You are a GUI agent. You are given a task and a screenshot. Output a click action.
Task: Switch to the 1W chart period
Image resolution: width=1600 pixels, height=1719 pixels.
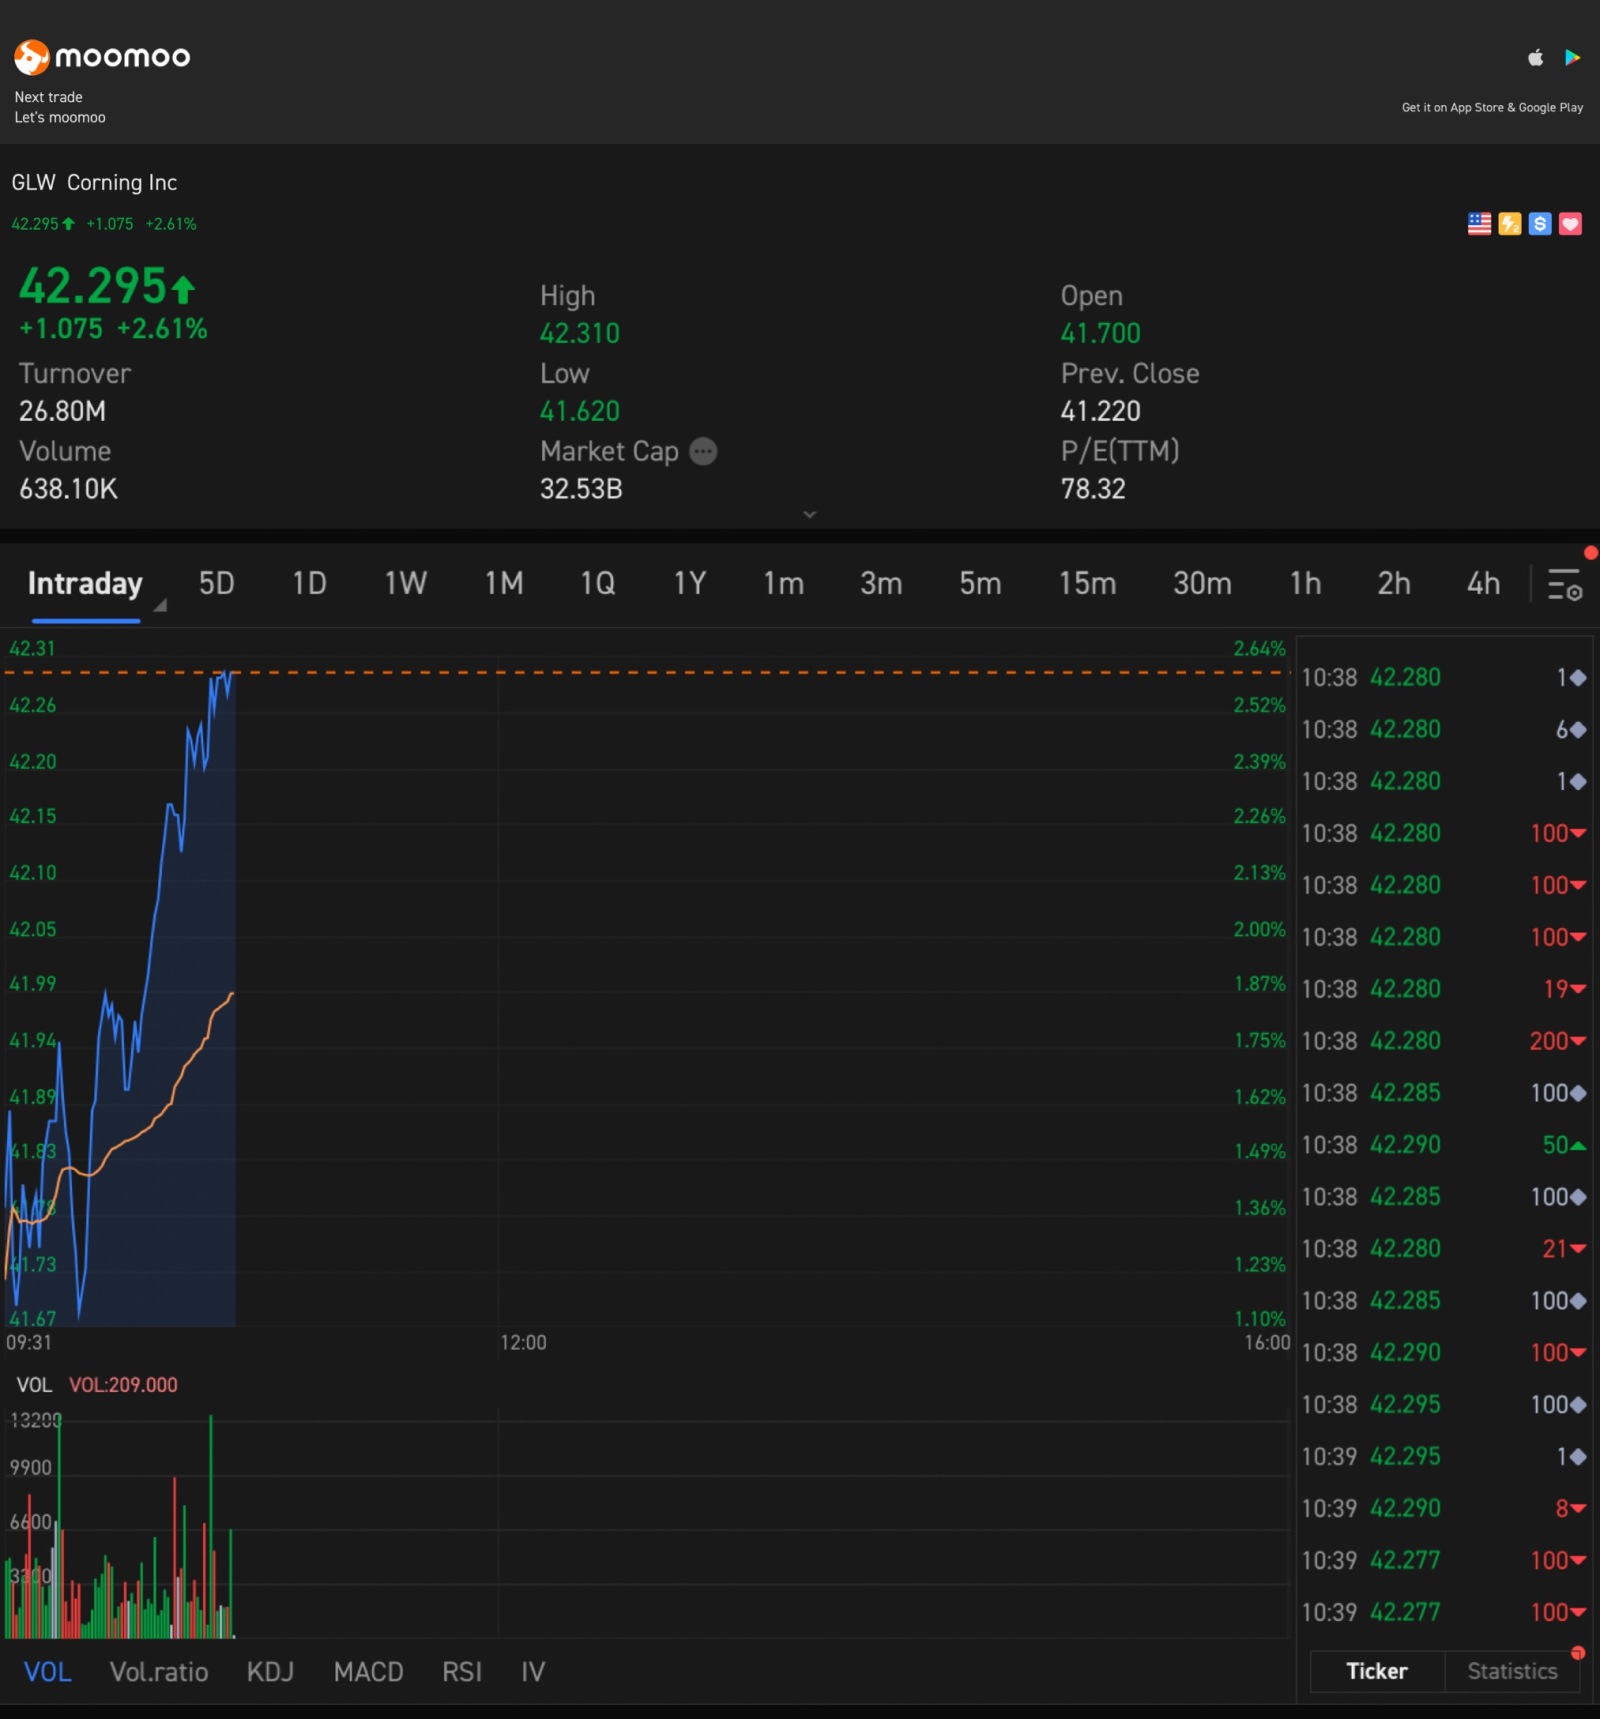click(406, 583)
